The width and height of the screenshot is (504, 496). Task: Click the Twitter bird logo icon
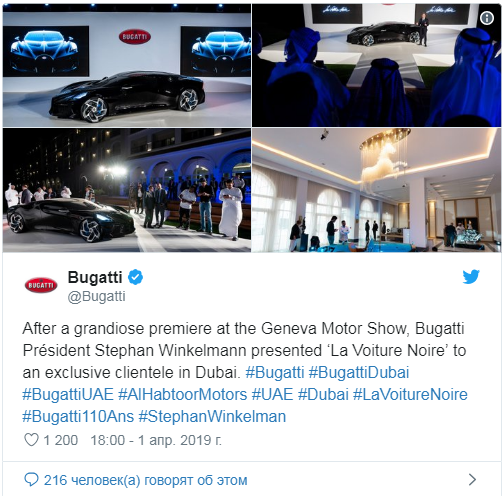pos(471,277)
